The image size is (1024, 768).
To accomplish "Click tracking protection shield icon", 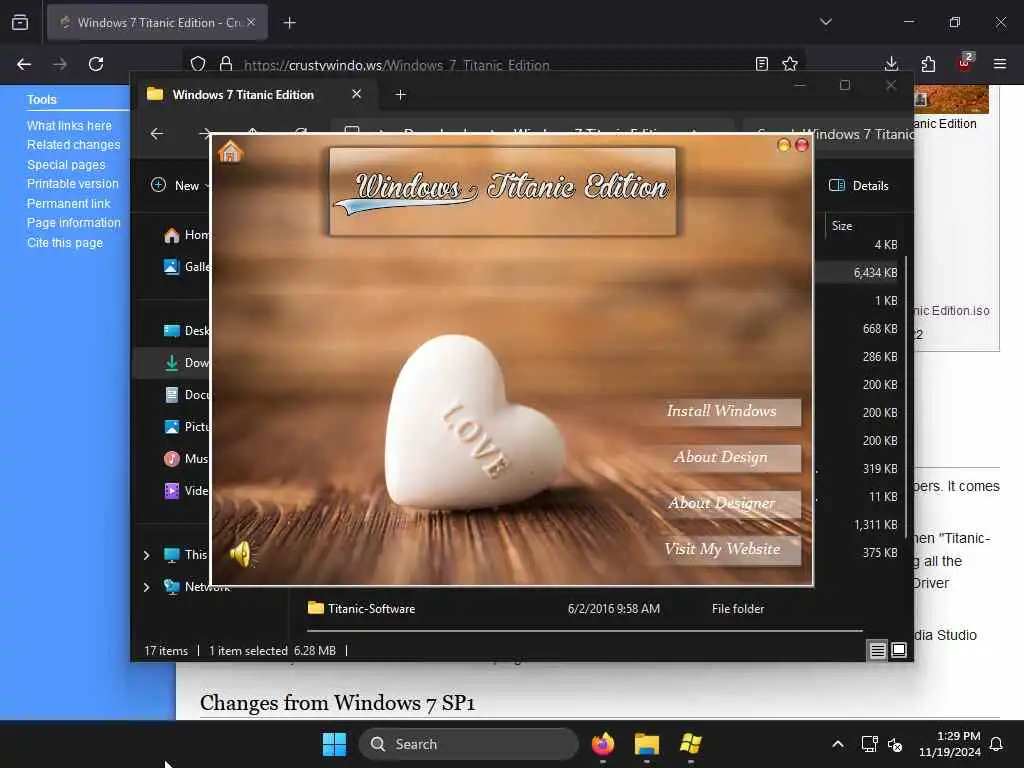I will 198,64.
